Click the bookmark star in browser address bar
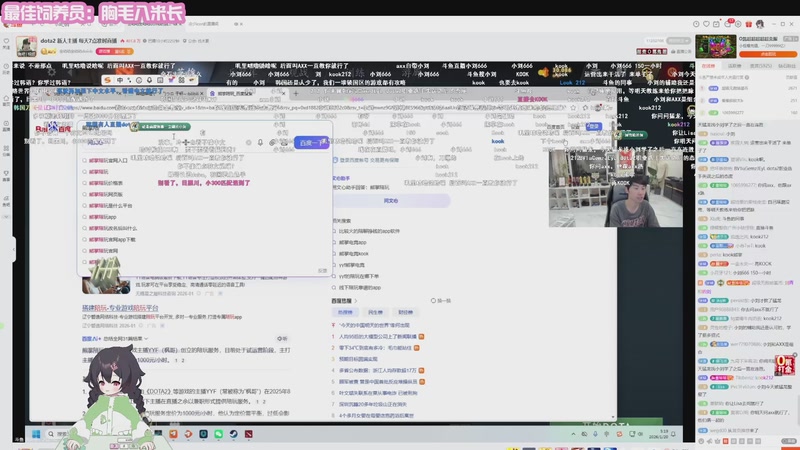 tap(573, 108)
